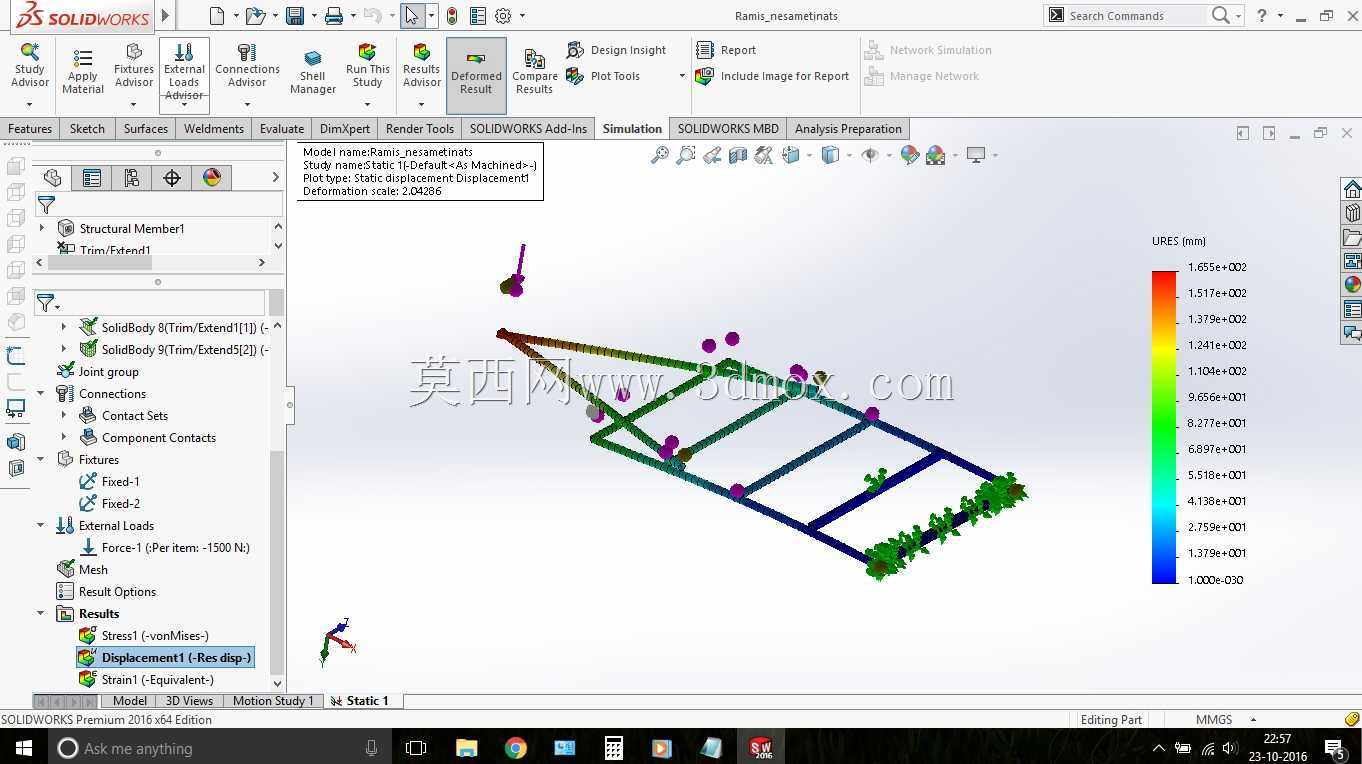Open the FeatureManager design tree tab
The height and width of the screenshot is (764, 1362).
(52, 178)
